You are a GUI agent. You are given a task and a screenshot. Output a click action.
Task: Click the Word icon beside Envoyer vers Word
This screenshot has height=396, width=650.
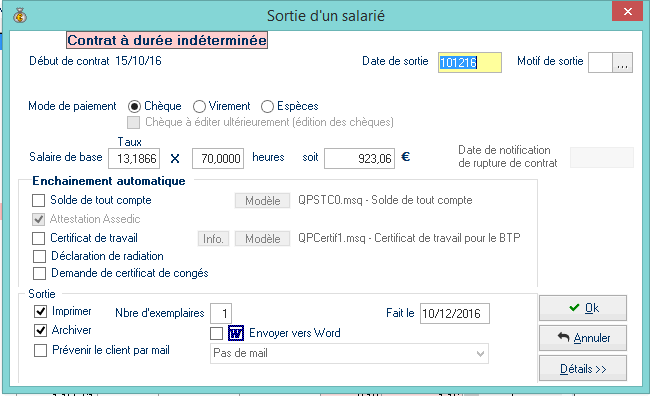pyautogui.click(x=236, y=333)
